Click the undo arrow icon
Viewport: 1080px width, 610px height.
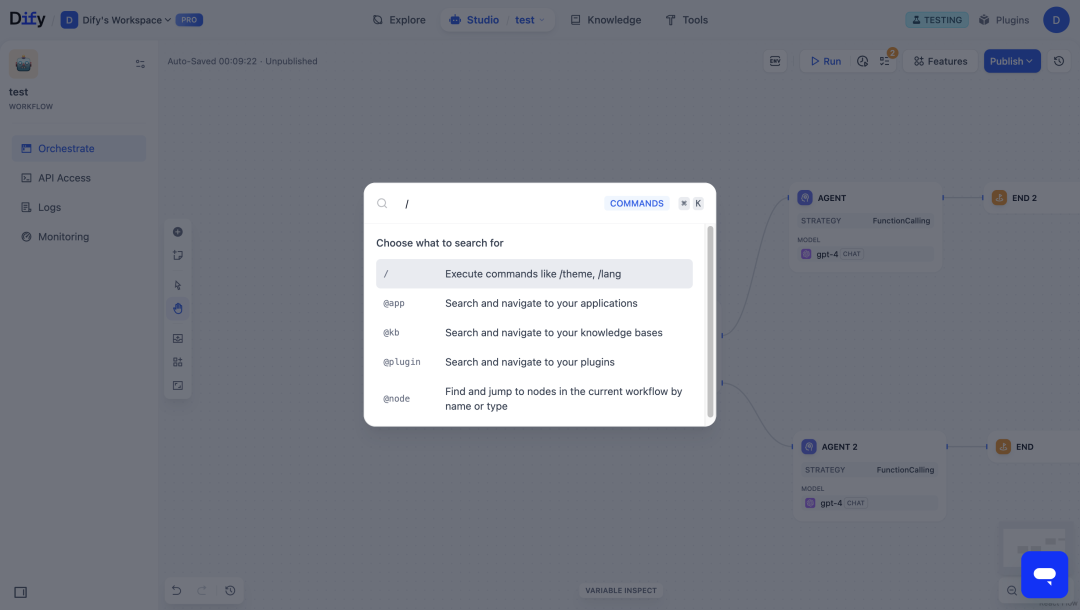(x=177, y=591)
